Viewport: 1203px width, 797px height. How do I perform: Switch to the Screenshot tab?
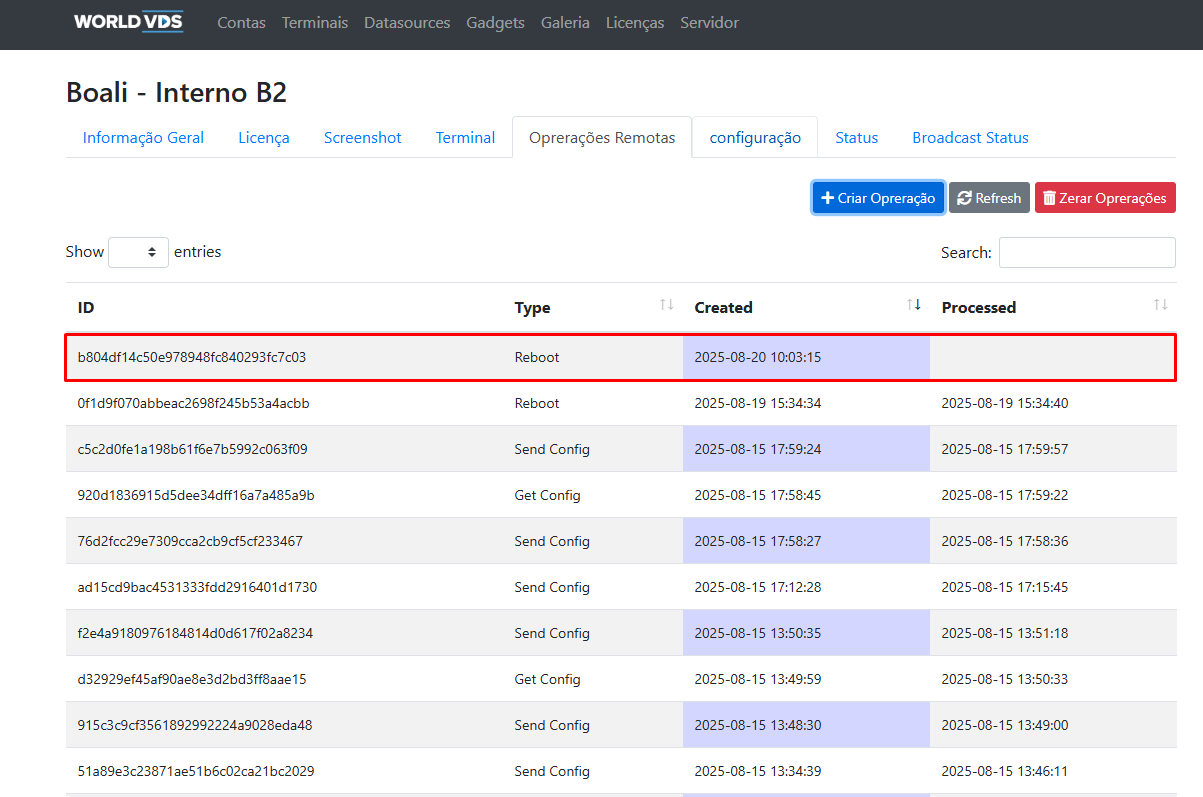[x=363, y=137]
